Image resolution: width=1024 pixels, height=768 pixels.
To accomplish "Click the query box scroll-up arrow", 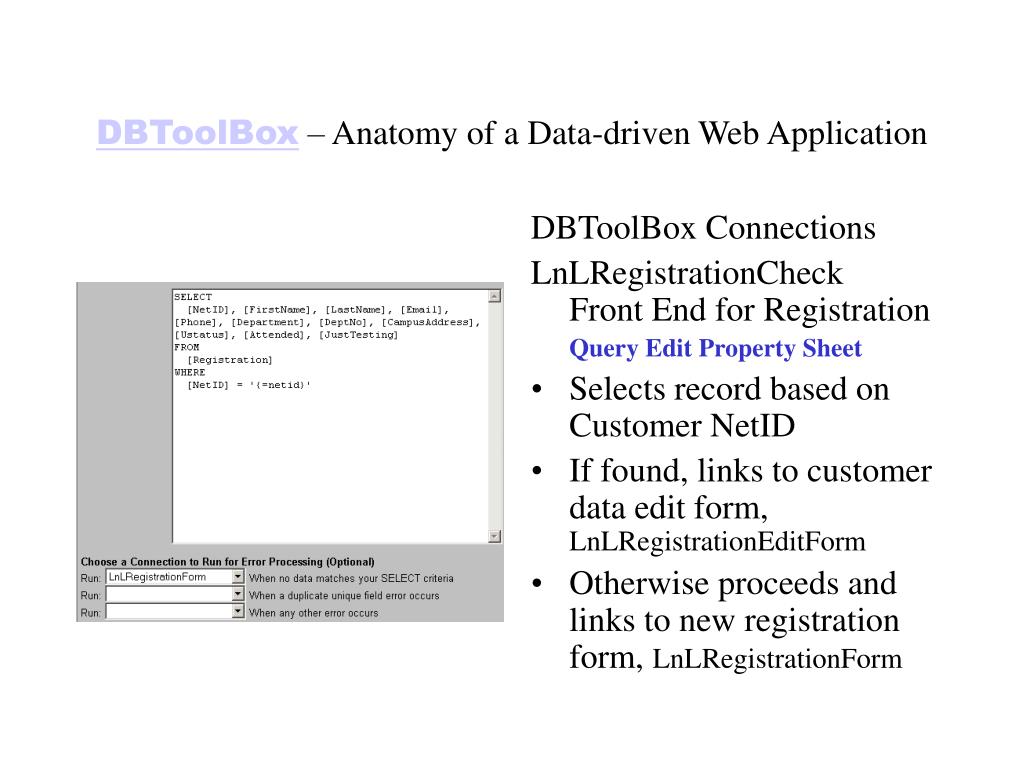I will (495, 296).
